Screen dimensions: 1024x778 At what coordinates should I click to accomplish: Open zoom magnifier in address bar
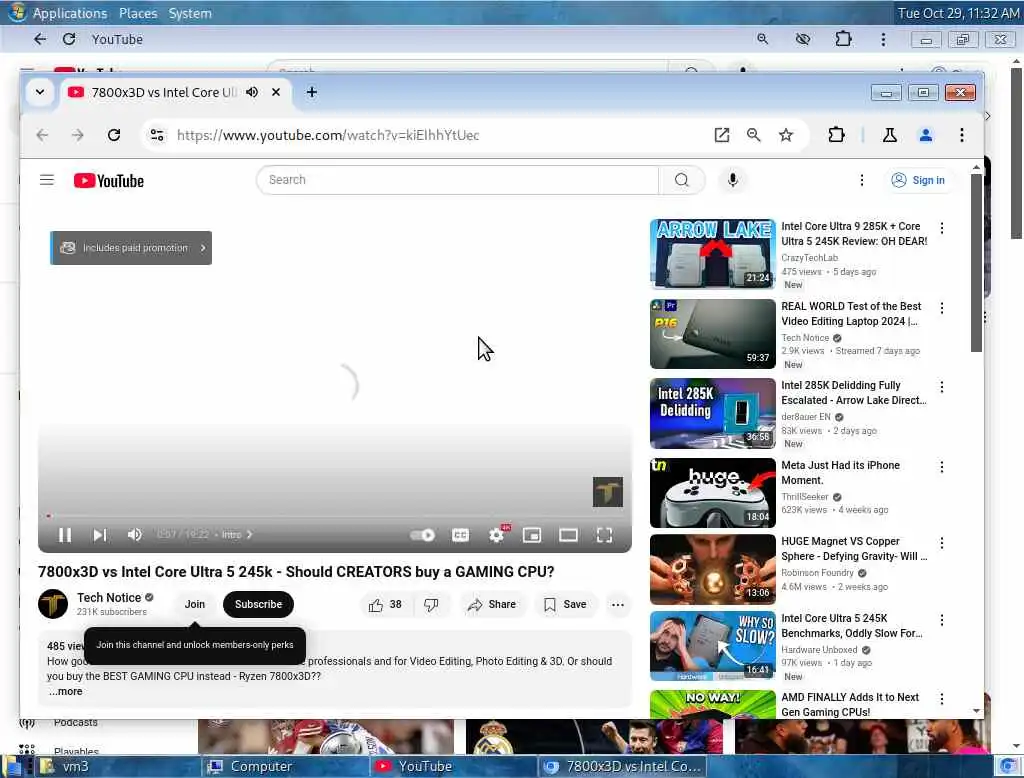[754, 135]
